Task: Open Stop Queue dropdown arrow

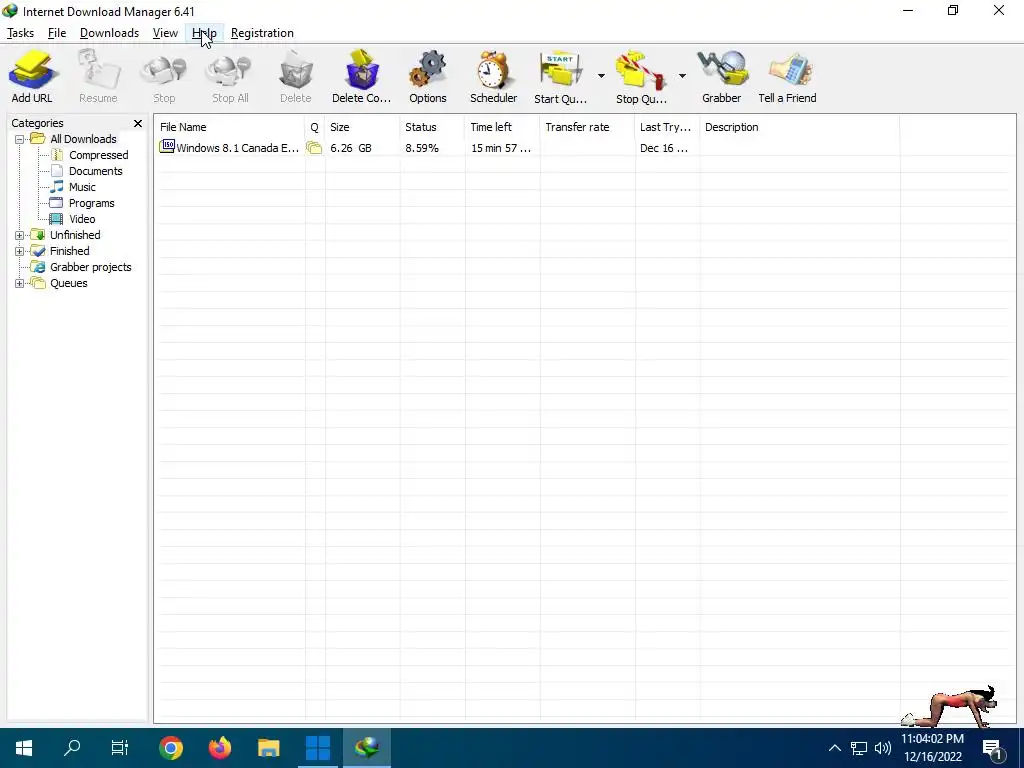Action: click(x=682, y=76)
